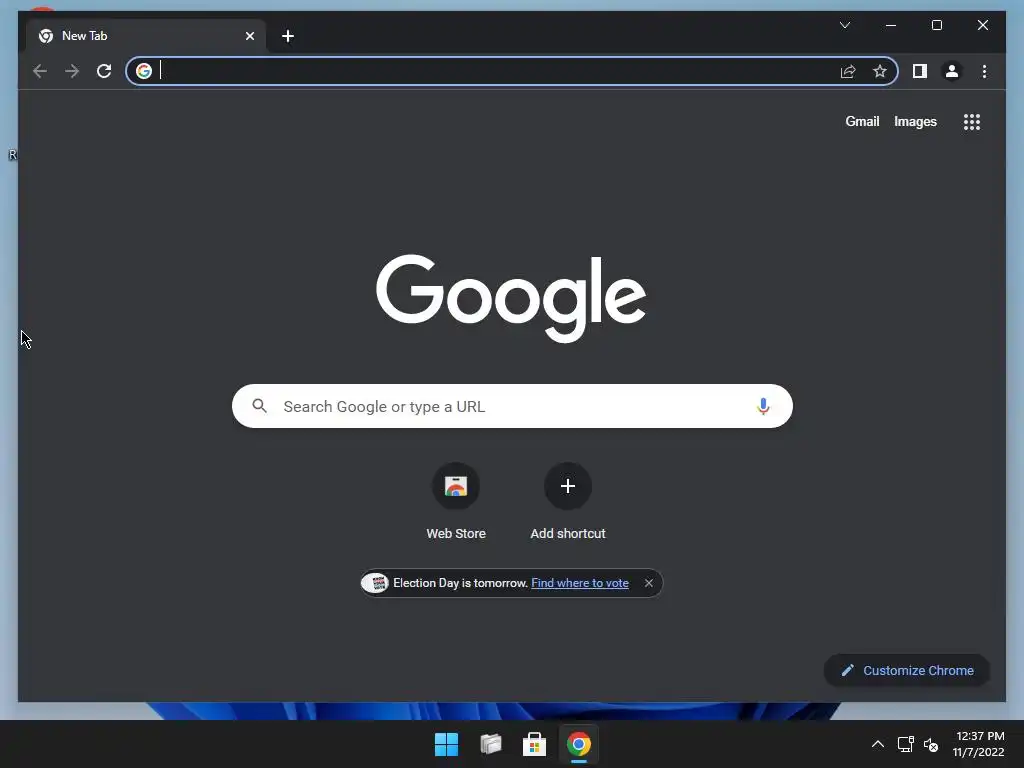Show hidden system tray icons
The width and height of the screenshot is (1024, 768).
coord(878,744)
